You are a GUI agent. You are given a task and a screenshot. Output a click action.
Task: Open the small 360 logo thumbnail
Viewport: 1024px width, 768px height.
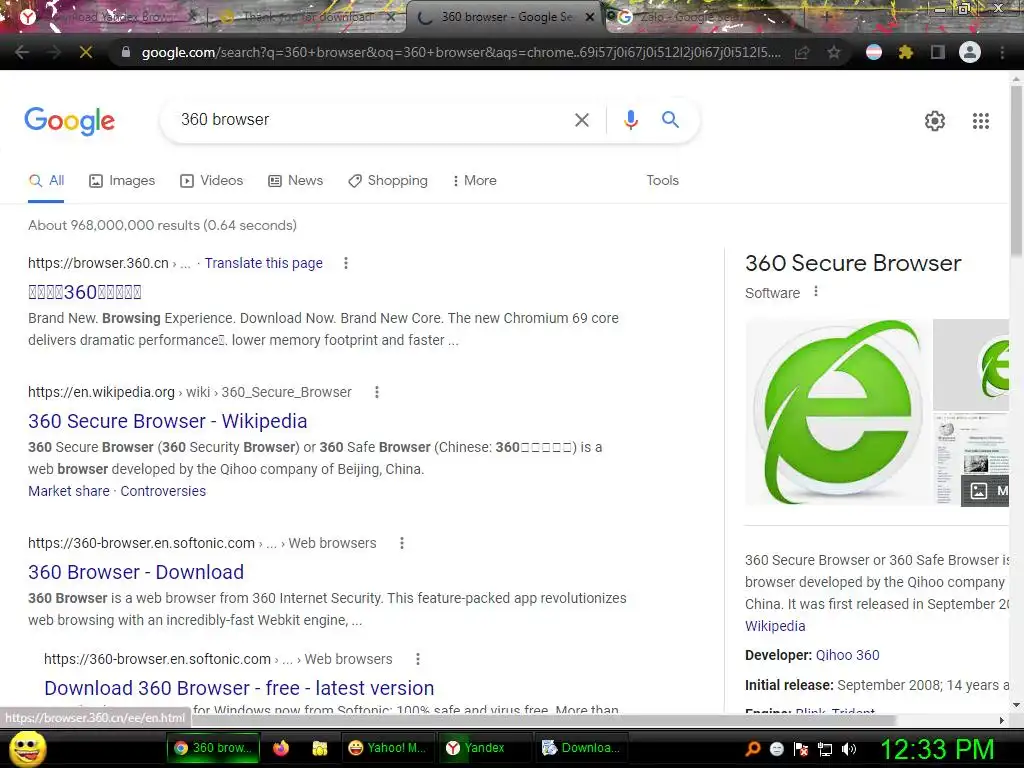click(x=971, y=364)
